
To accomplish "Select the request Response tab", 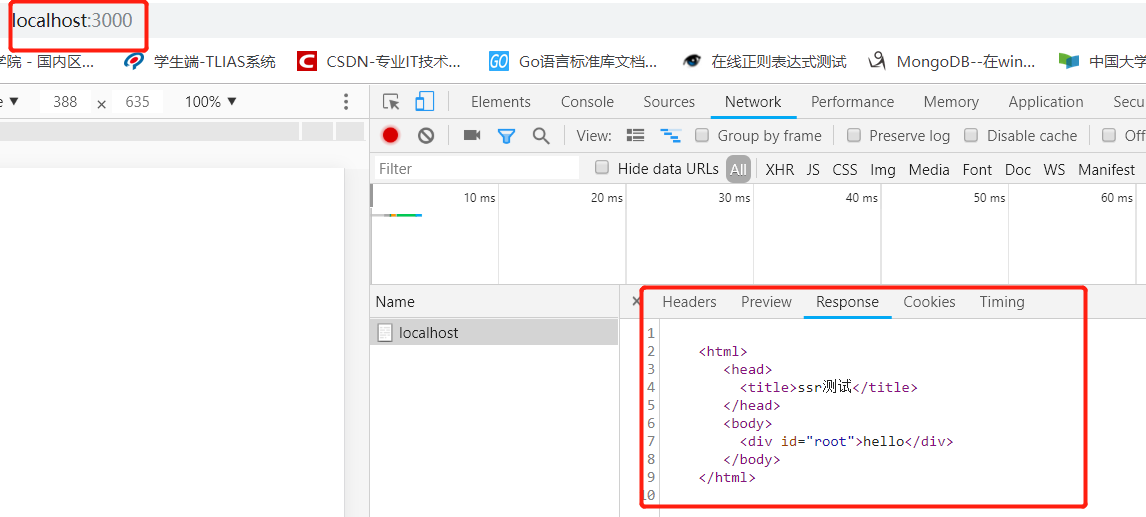I will click(847, 301).
